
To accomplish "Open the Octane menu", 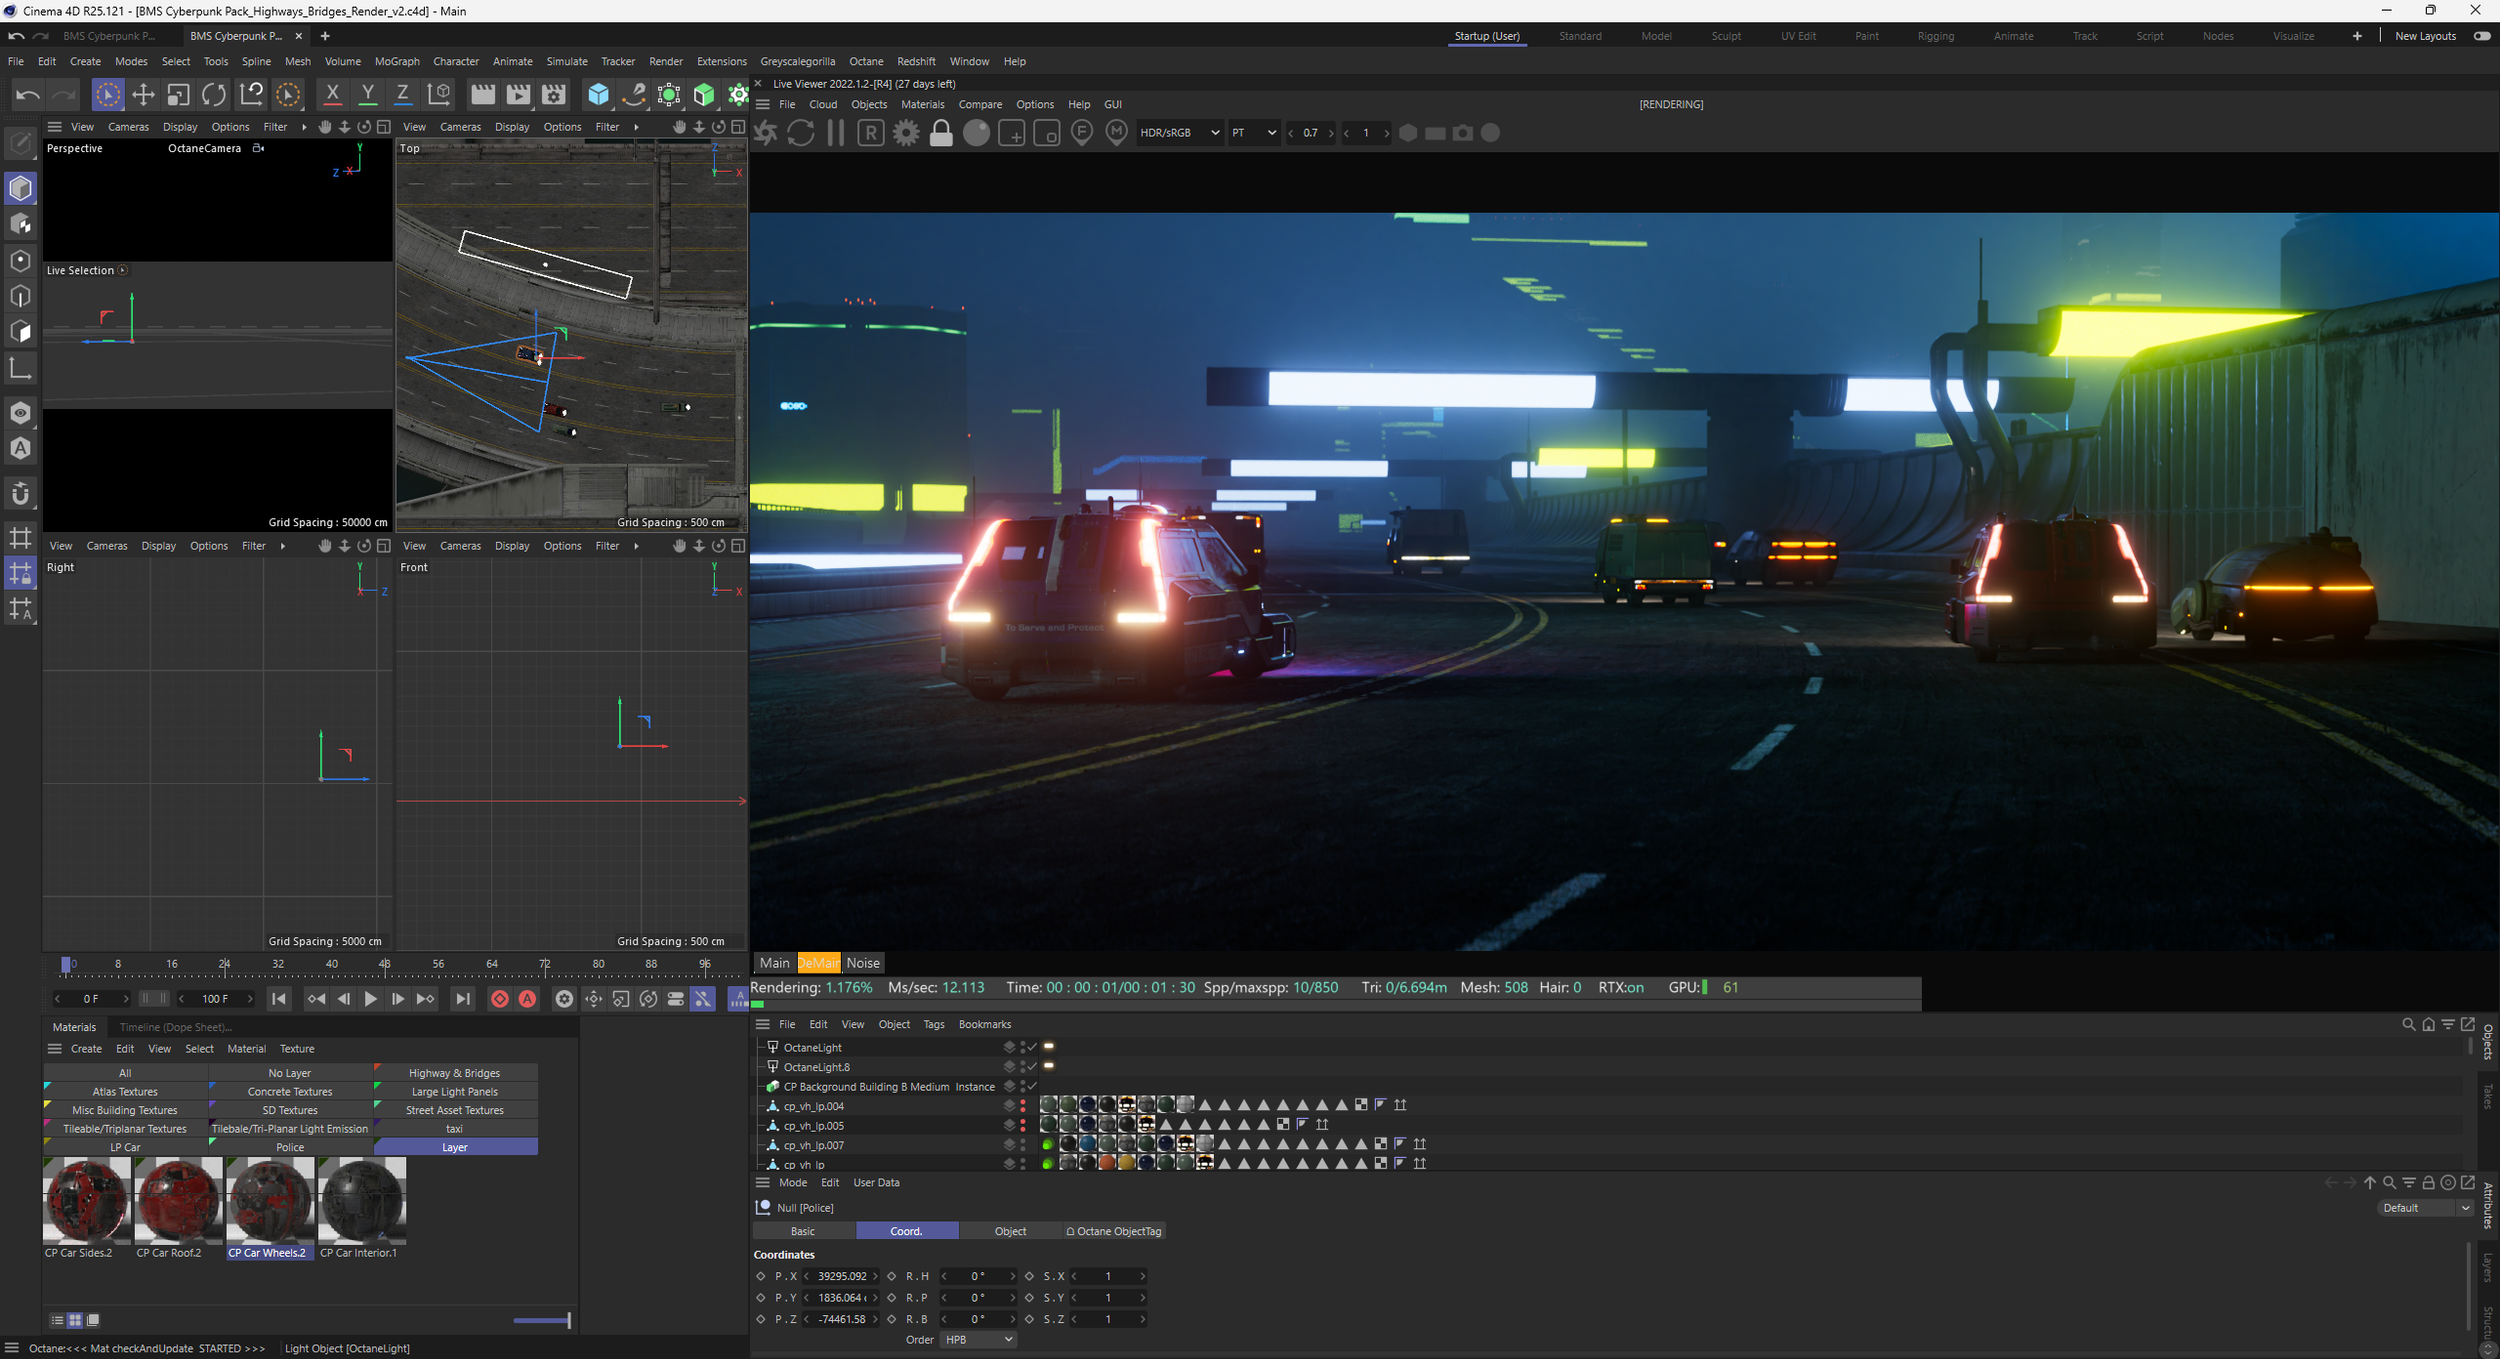I will coord(865,61).
